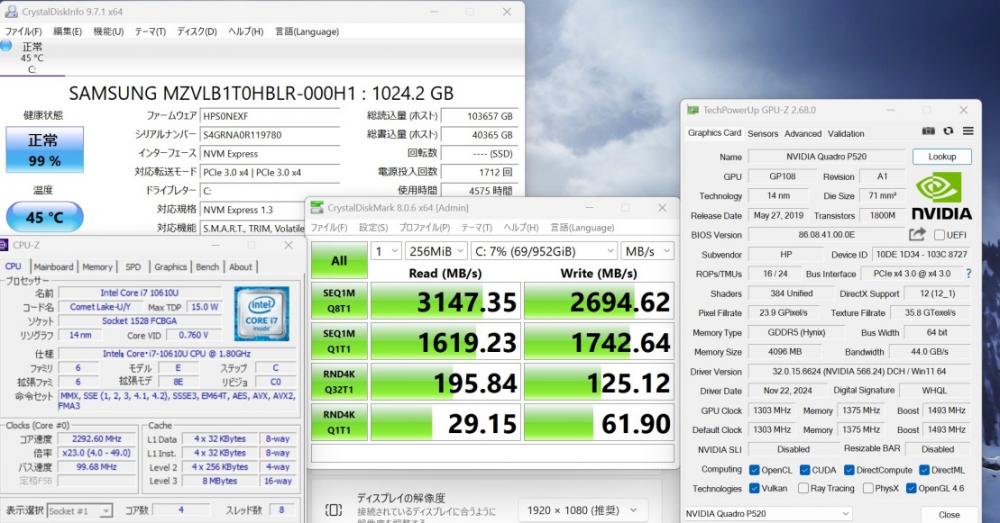The height and width of the screenshot is (523, 1000).
Task: Click BIOS version share/export icon
Action: [917, 234]
